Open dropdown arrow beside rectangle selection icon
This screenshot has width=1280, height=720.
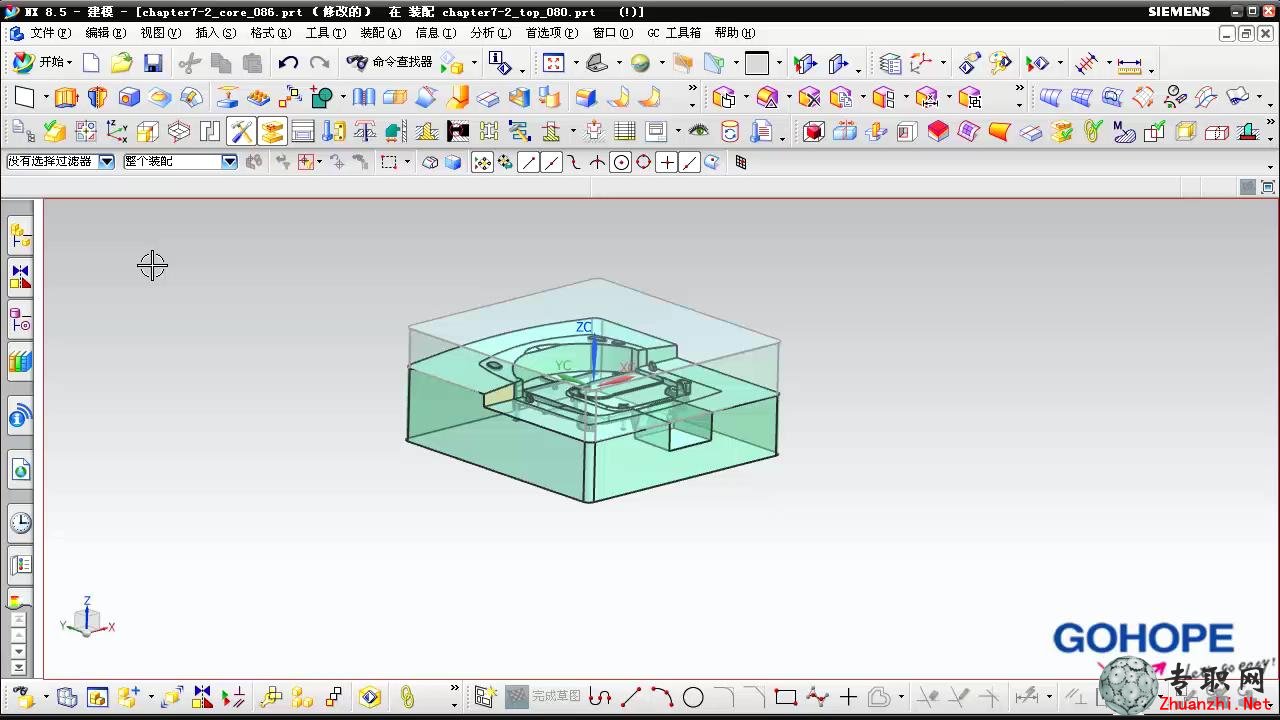click(408, 163)
